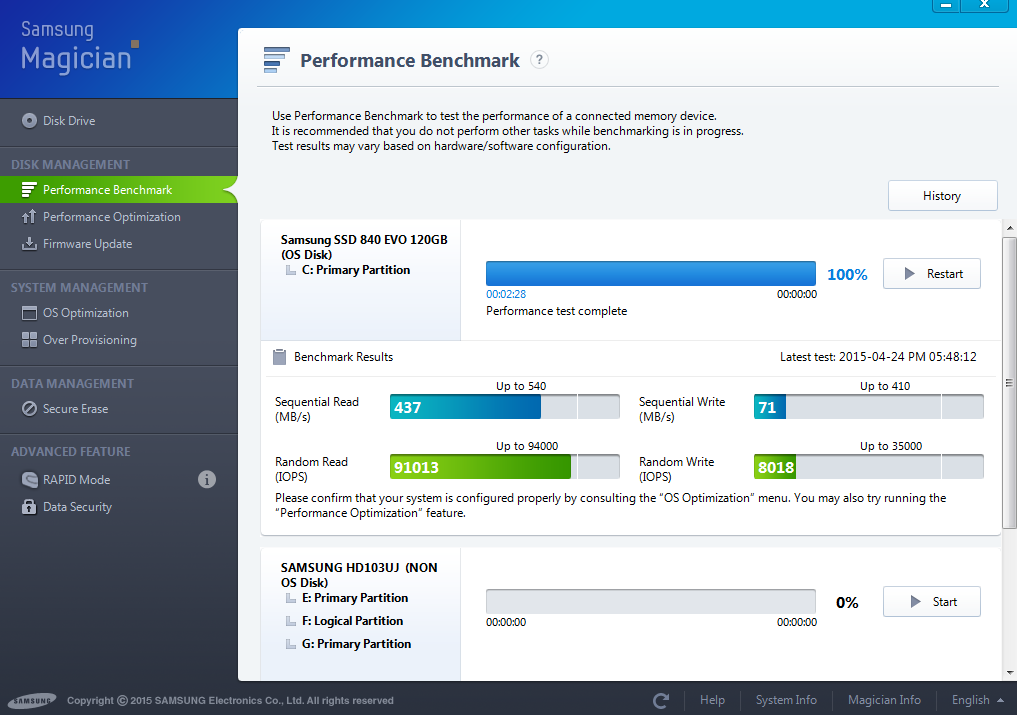Click the Random Write 8018 bar
The image size is (1017, 715).
868,467
